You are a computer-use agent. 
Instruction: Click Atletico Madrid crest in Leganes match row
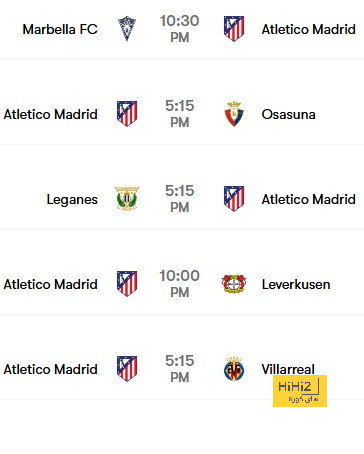(234, 199)
